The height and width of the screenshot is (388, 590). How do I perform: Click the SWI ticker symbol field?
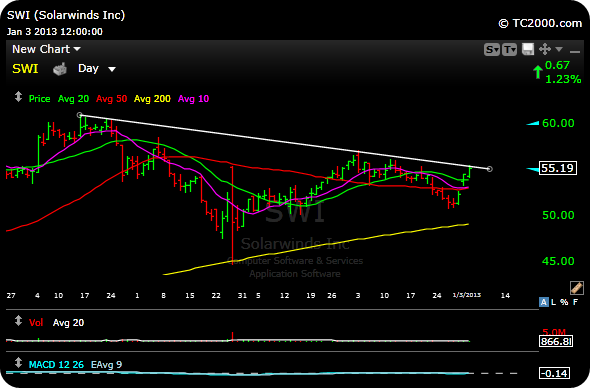[x=25, y=69]
